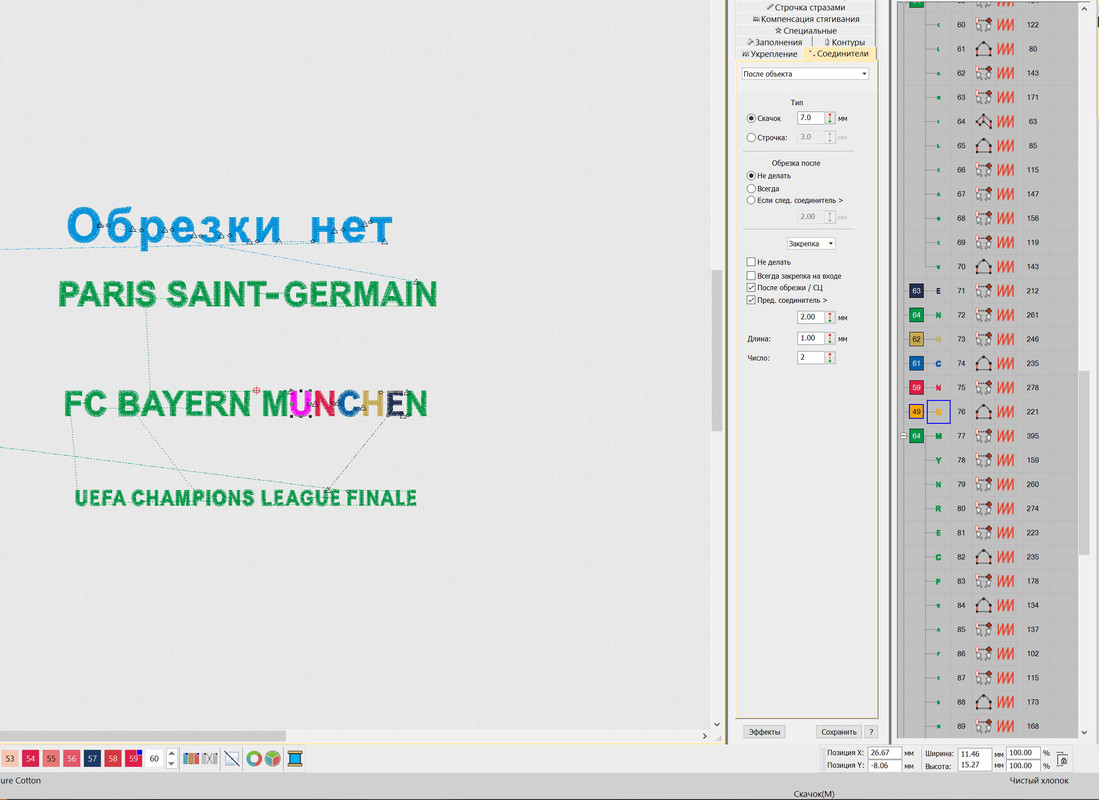1099x800 pixels.
Task: Open the Закрепка dropdown
Action: pos(810,243)
